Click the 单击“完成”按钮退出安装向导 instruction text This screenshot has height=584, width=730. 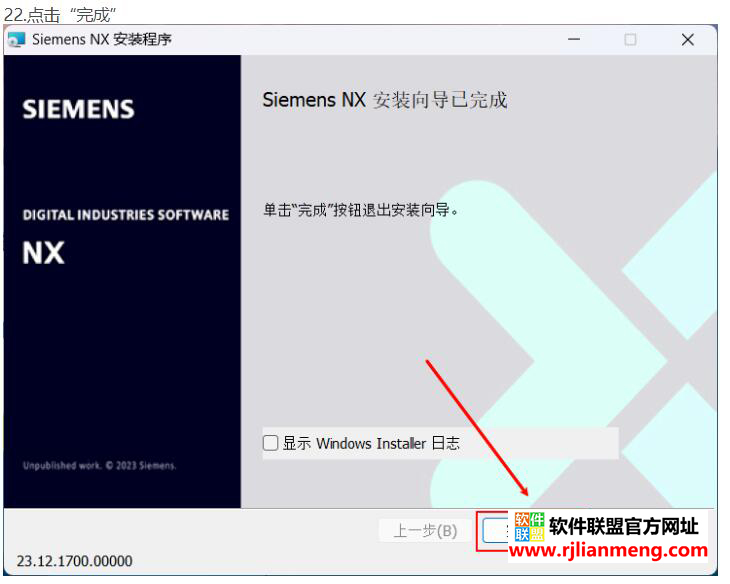tap(361, 210)
